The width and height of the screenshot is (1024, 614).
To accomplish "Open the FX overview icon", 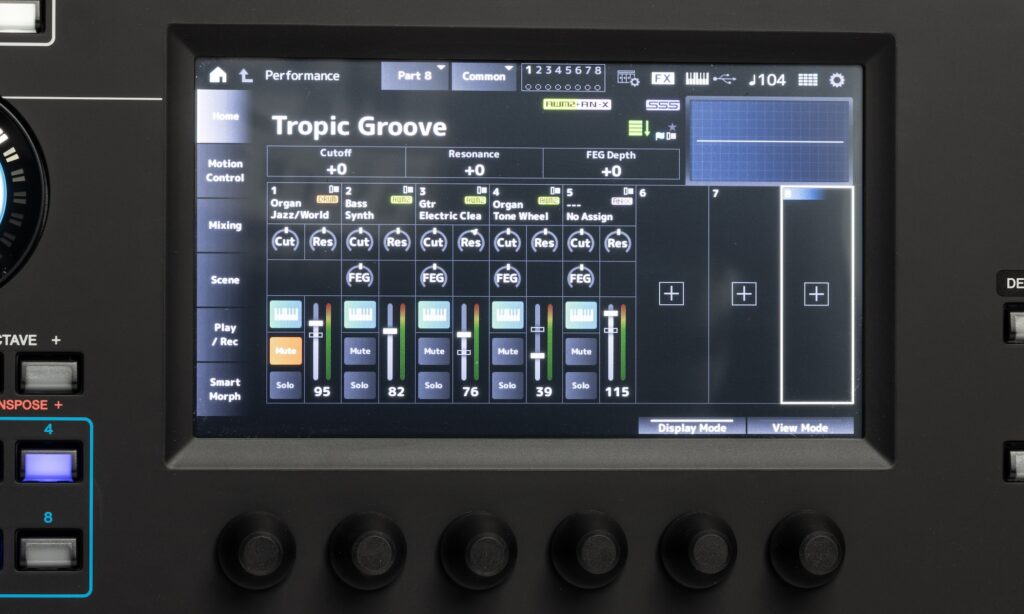I will point(663,78).
